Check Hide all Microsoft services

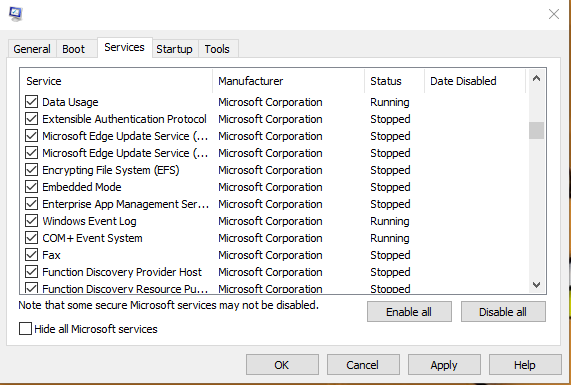point(25,329)
